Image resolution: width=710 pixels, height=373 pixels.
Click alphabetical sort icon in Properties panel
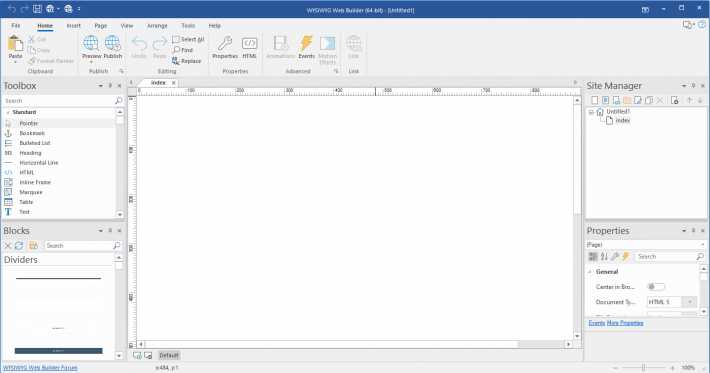[x=604, y=256]
